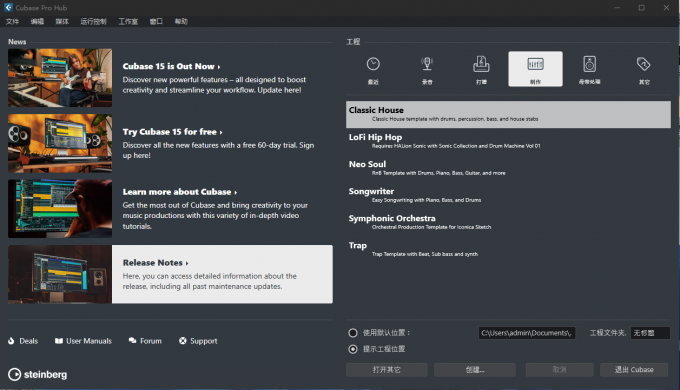Open Deals via the flame icon

pyautogui.click(x=11, y=341)
